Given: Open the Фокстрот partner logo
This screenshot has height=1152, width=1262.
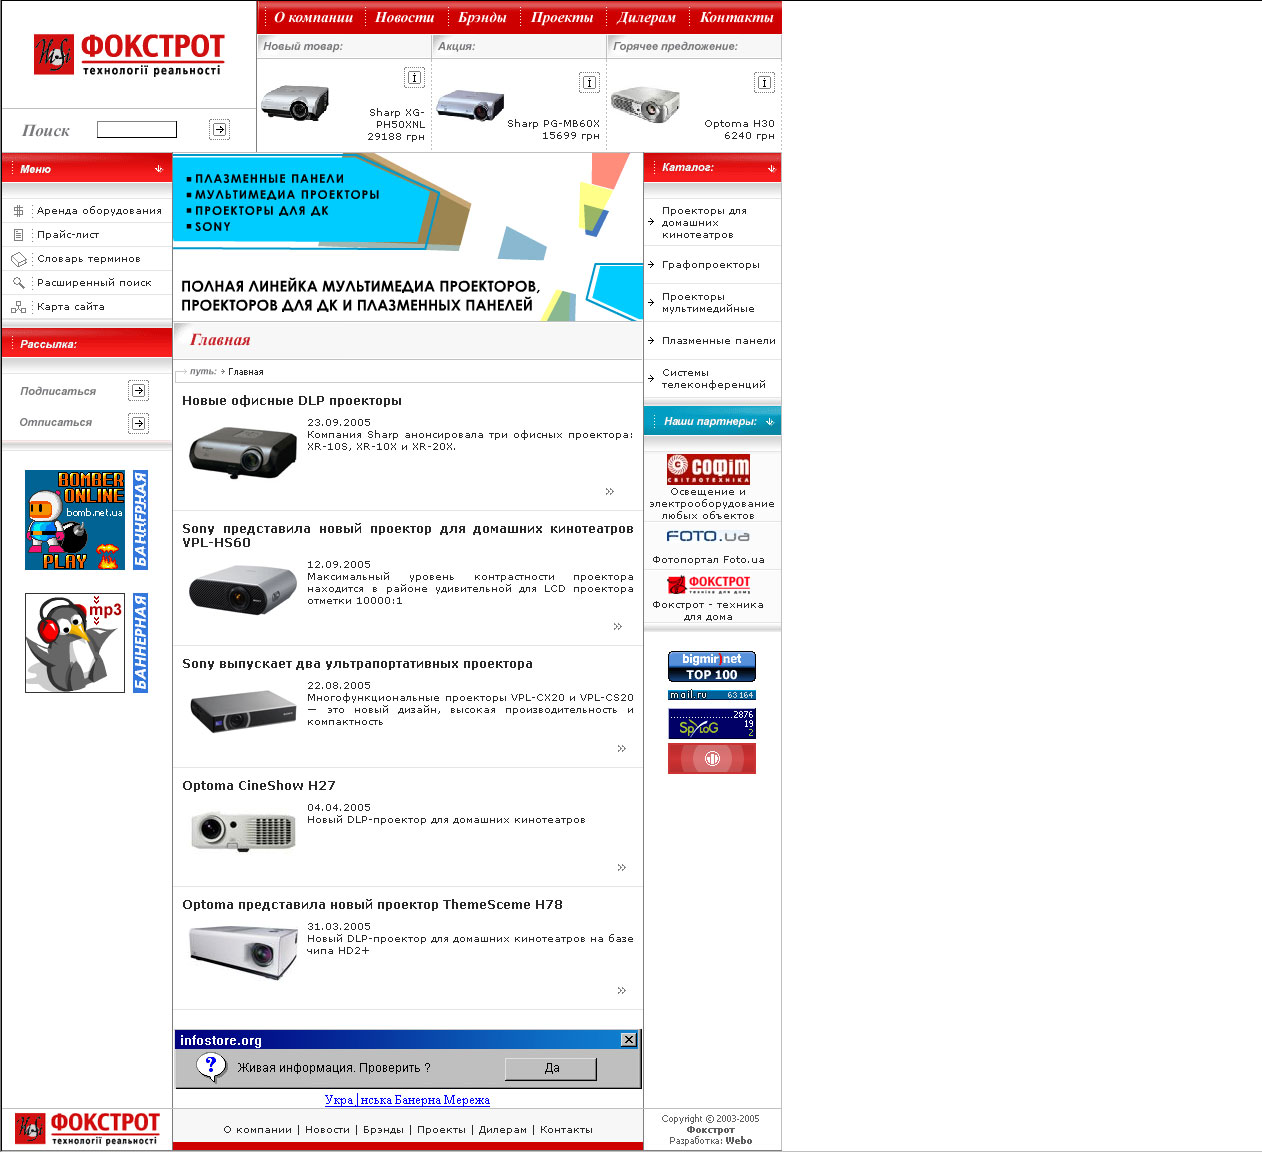Looking at the screenshot, I should click(x=709, y=584).
